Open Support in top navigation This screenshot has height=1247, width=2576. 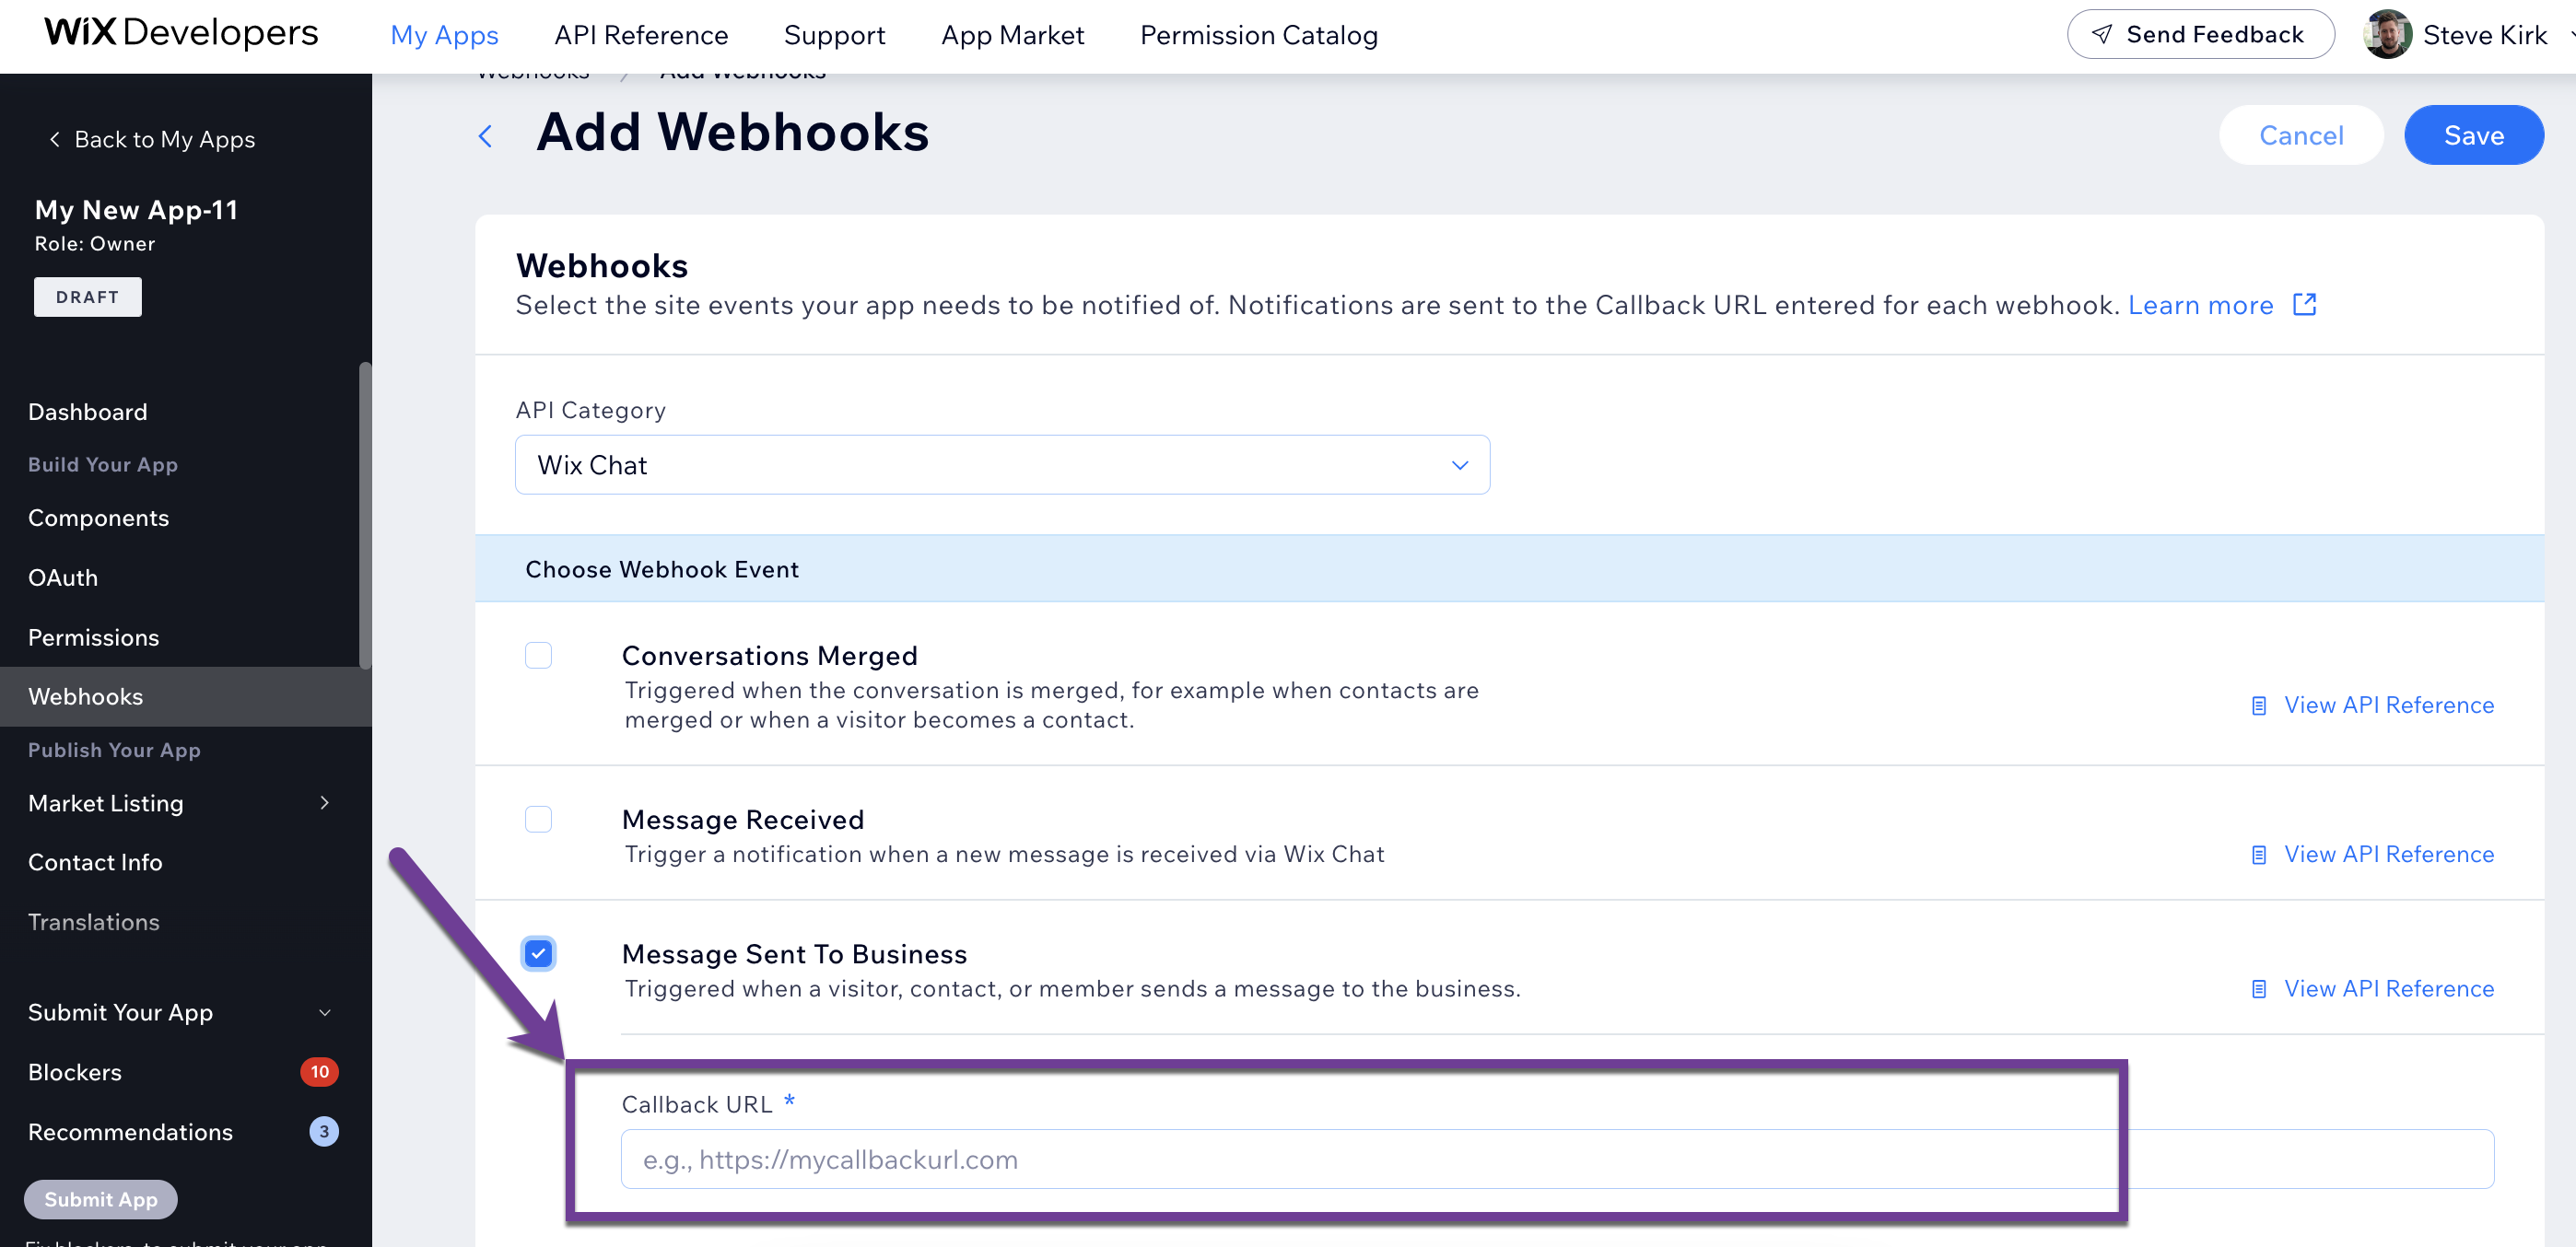[834, 35]
